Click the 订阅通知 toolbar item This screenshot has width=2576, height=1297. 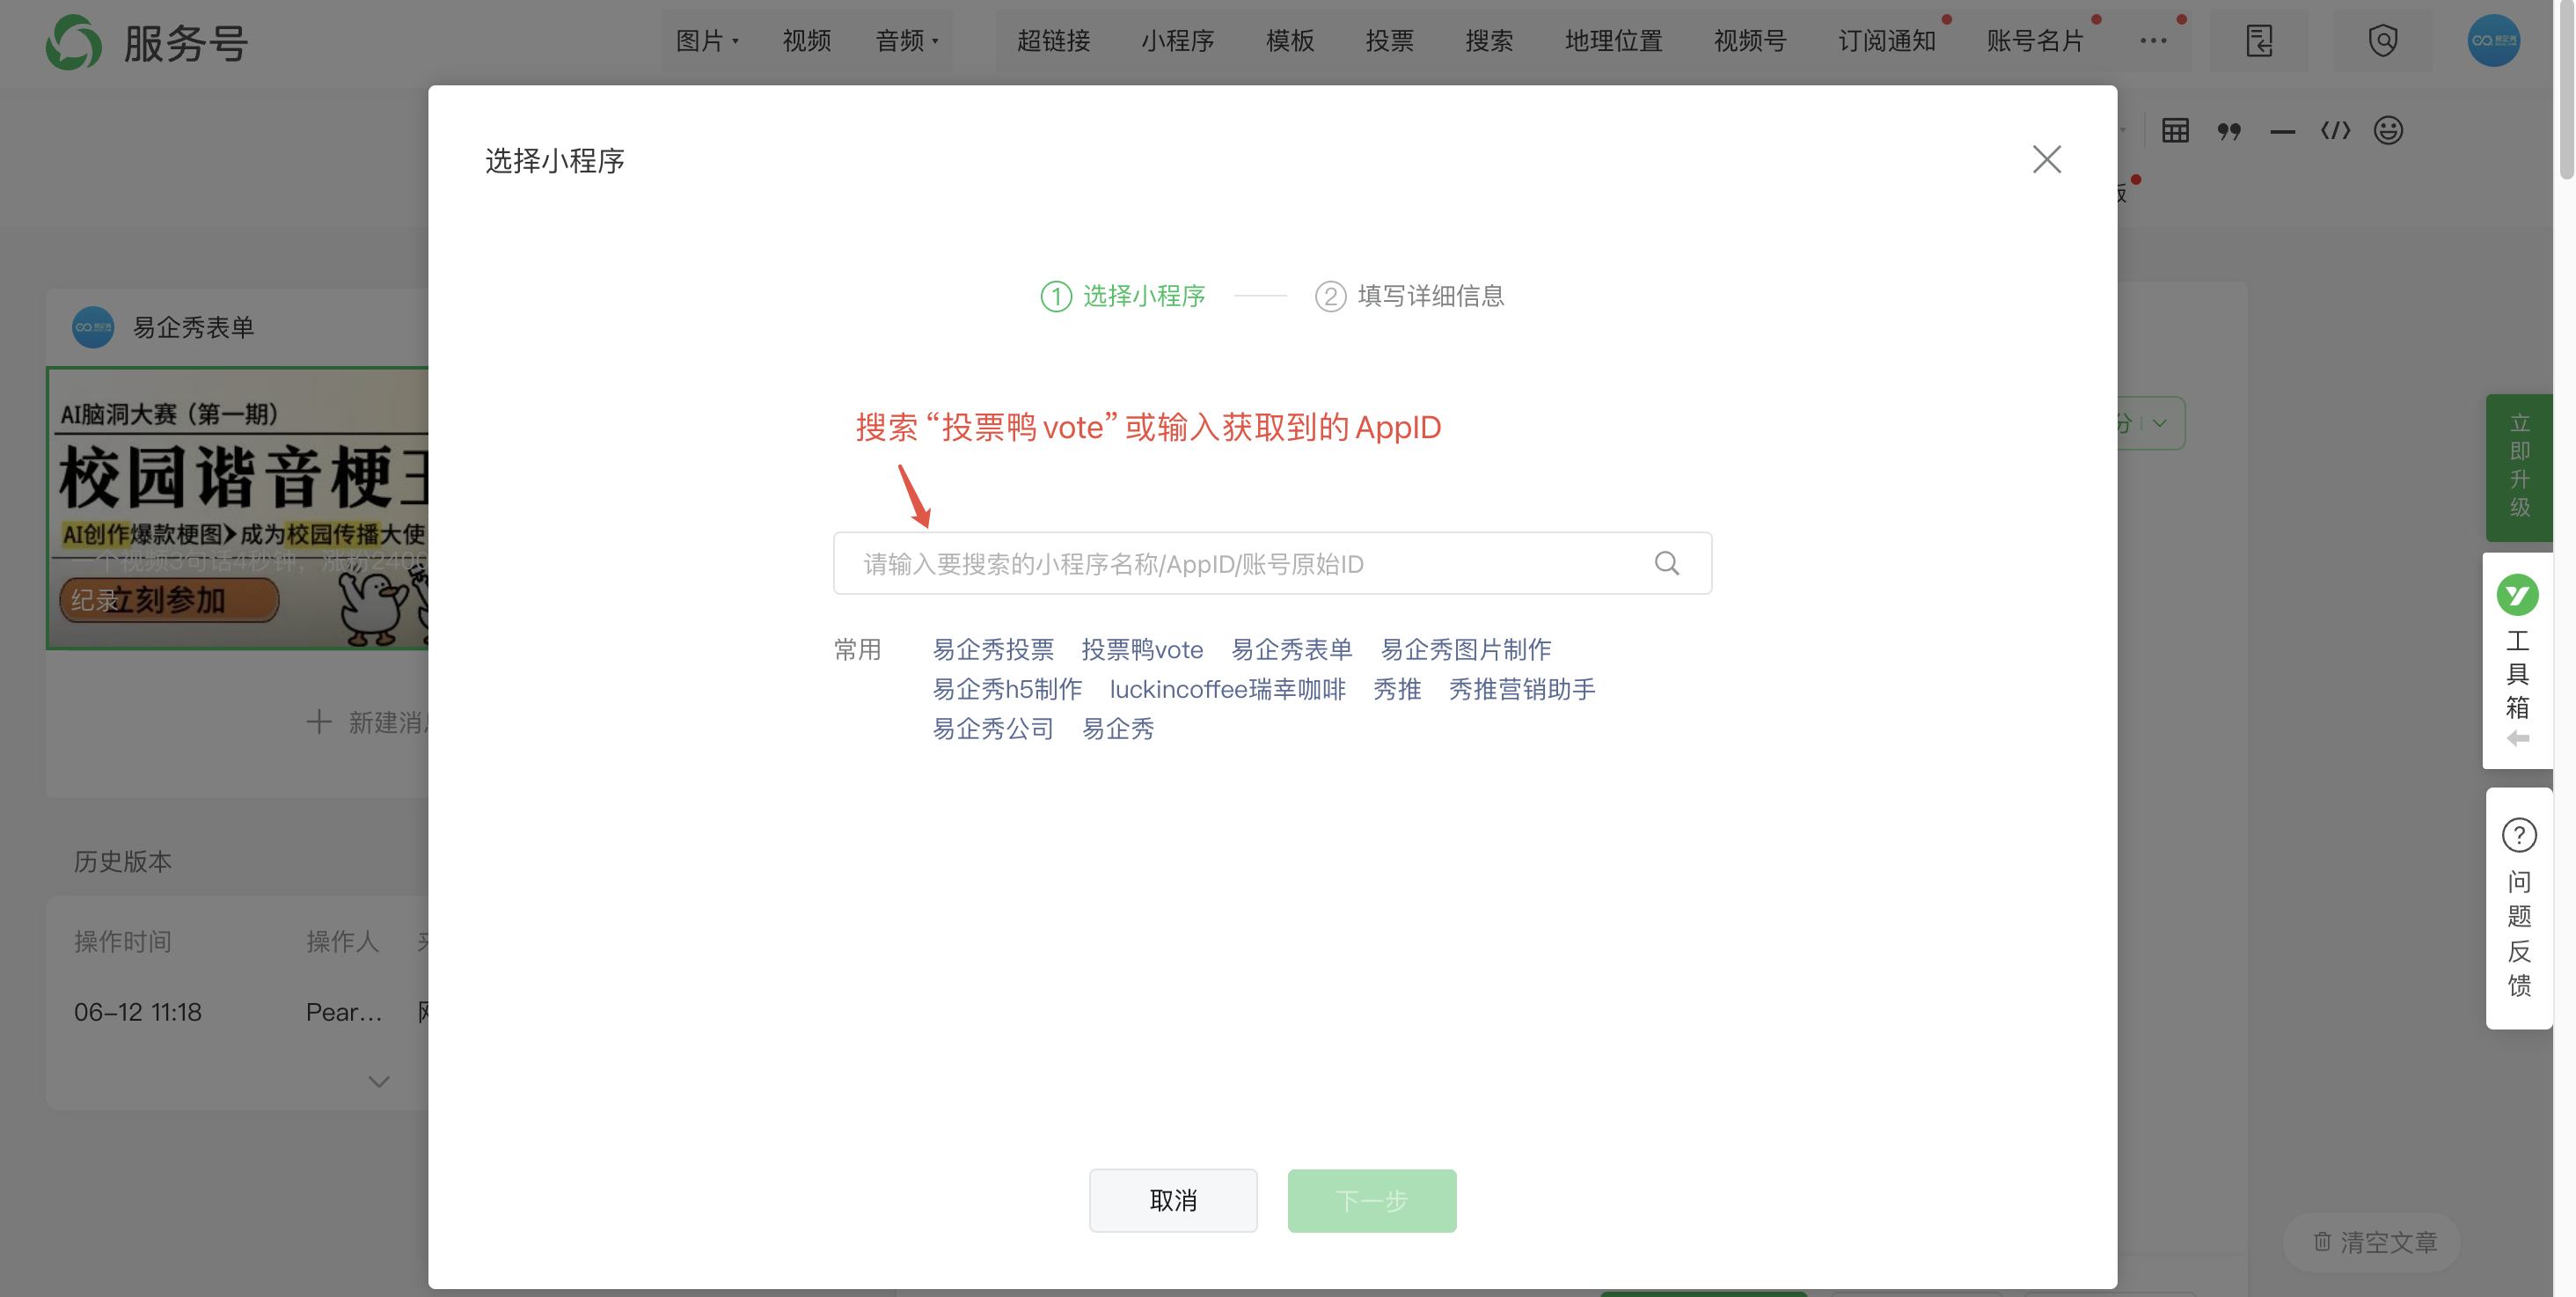click(1886, 41)
